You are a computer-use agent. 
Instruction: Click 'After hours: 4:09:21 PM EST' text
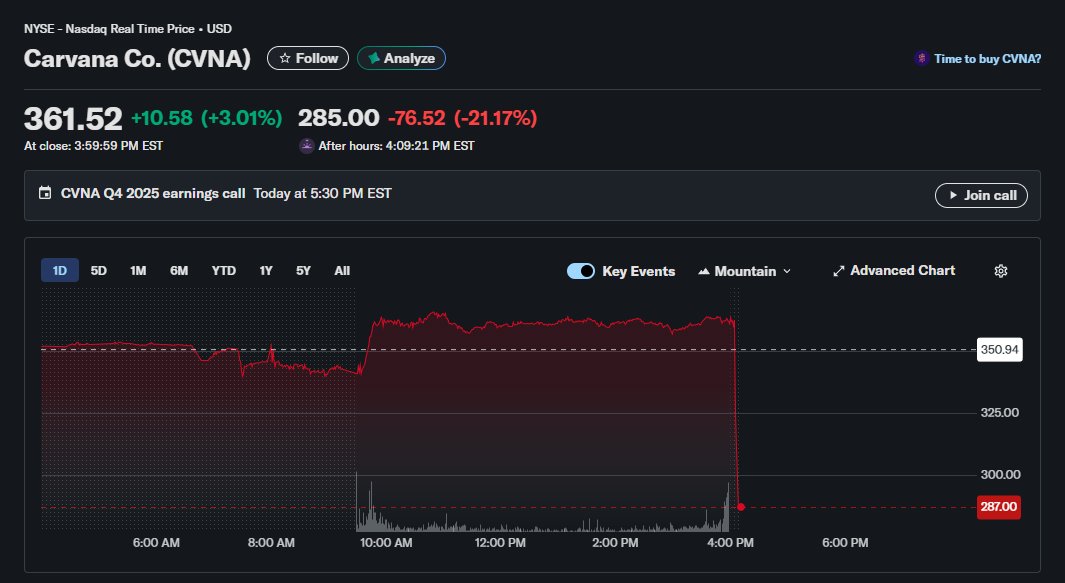[397, 146]
